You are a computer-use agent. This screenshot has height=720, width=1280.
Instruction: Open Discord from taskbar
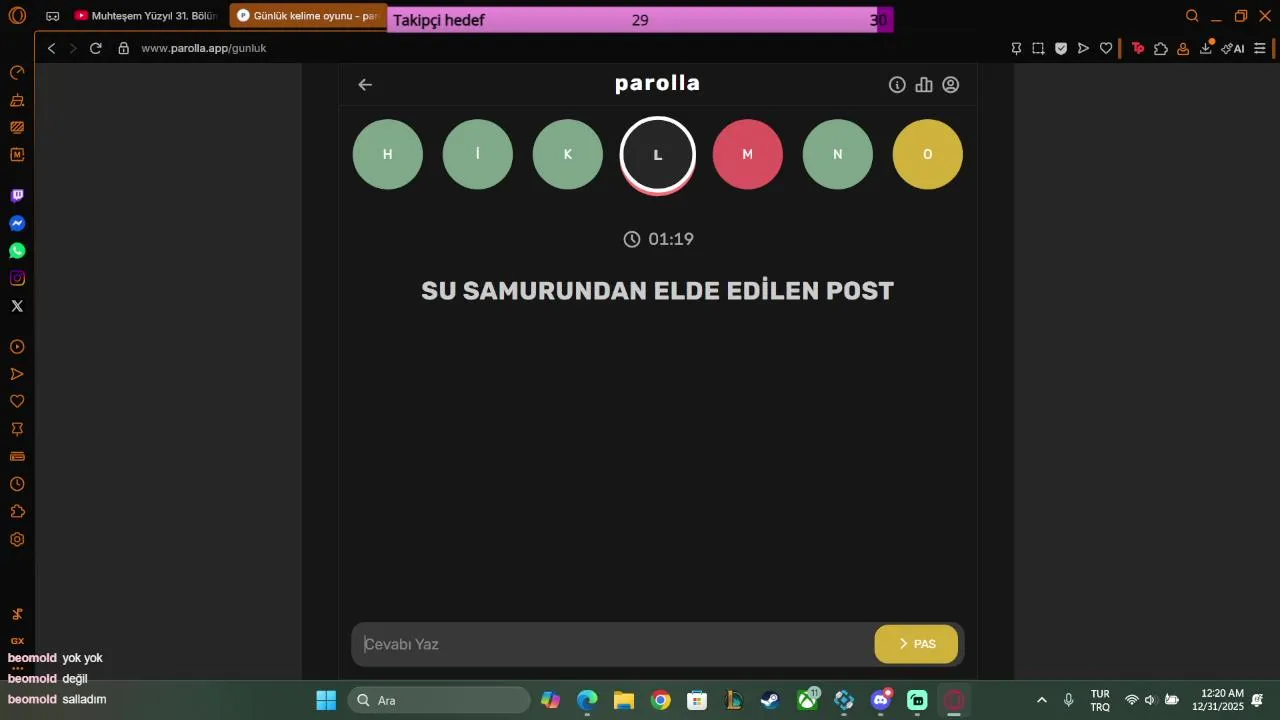[881, 700]
